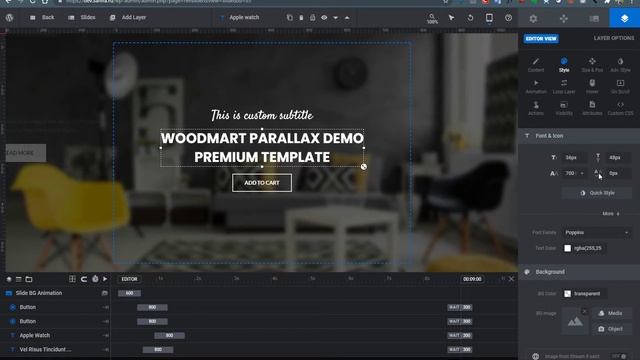This screenshot has height=360, width=640.
Task: Click the Quick Style button
Action: pyautogui.click(x=597, y=193)
